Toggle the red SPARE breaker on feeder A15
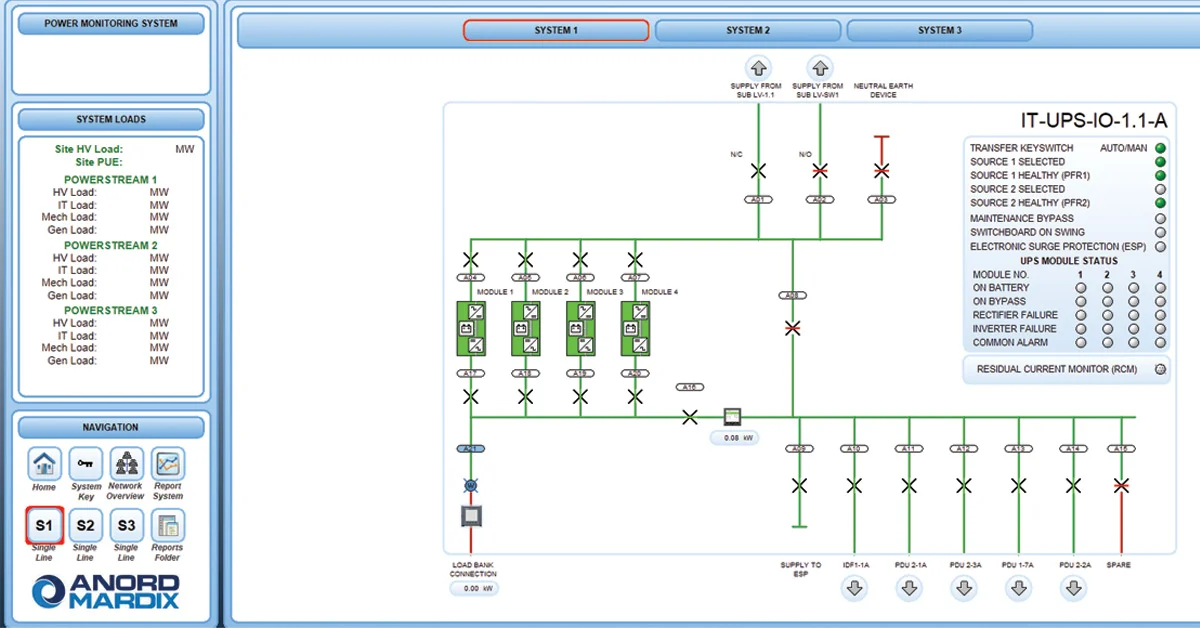The image size is (1200, 628). pos(1120,486)
